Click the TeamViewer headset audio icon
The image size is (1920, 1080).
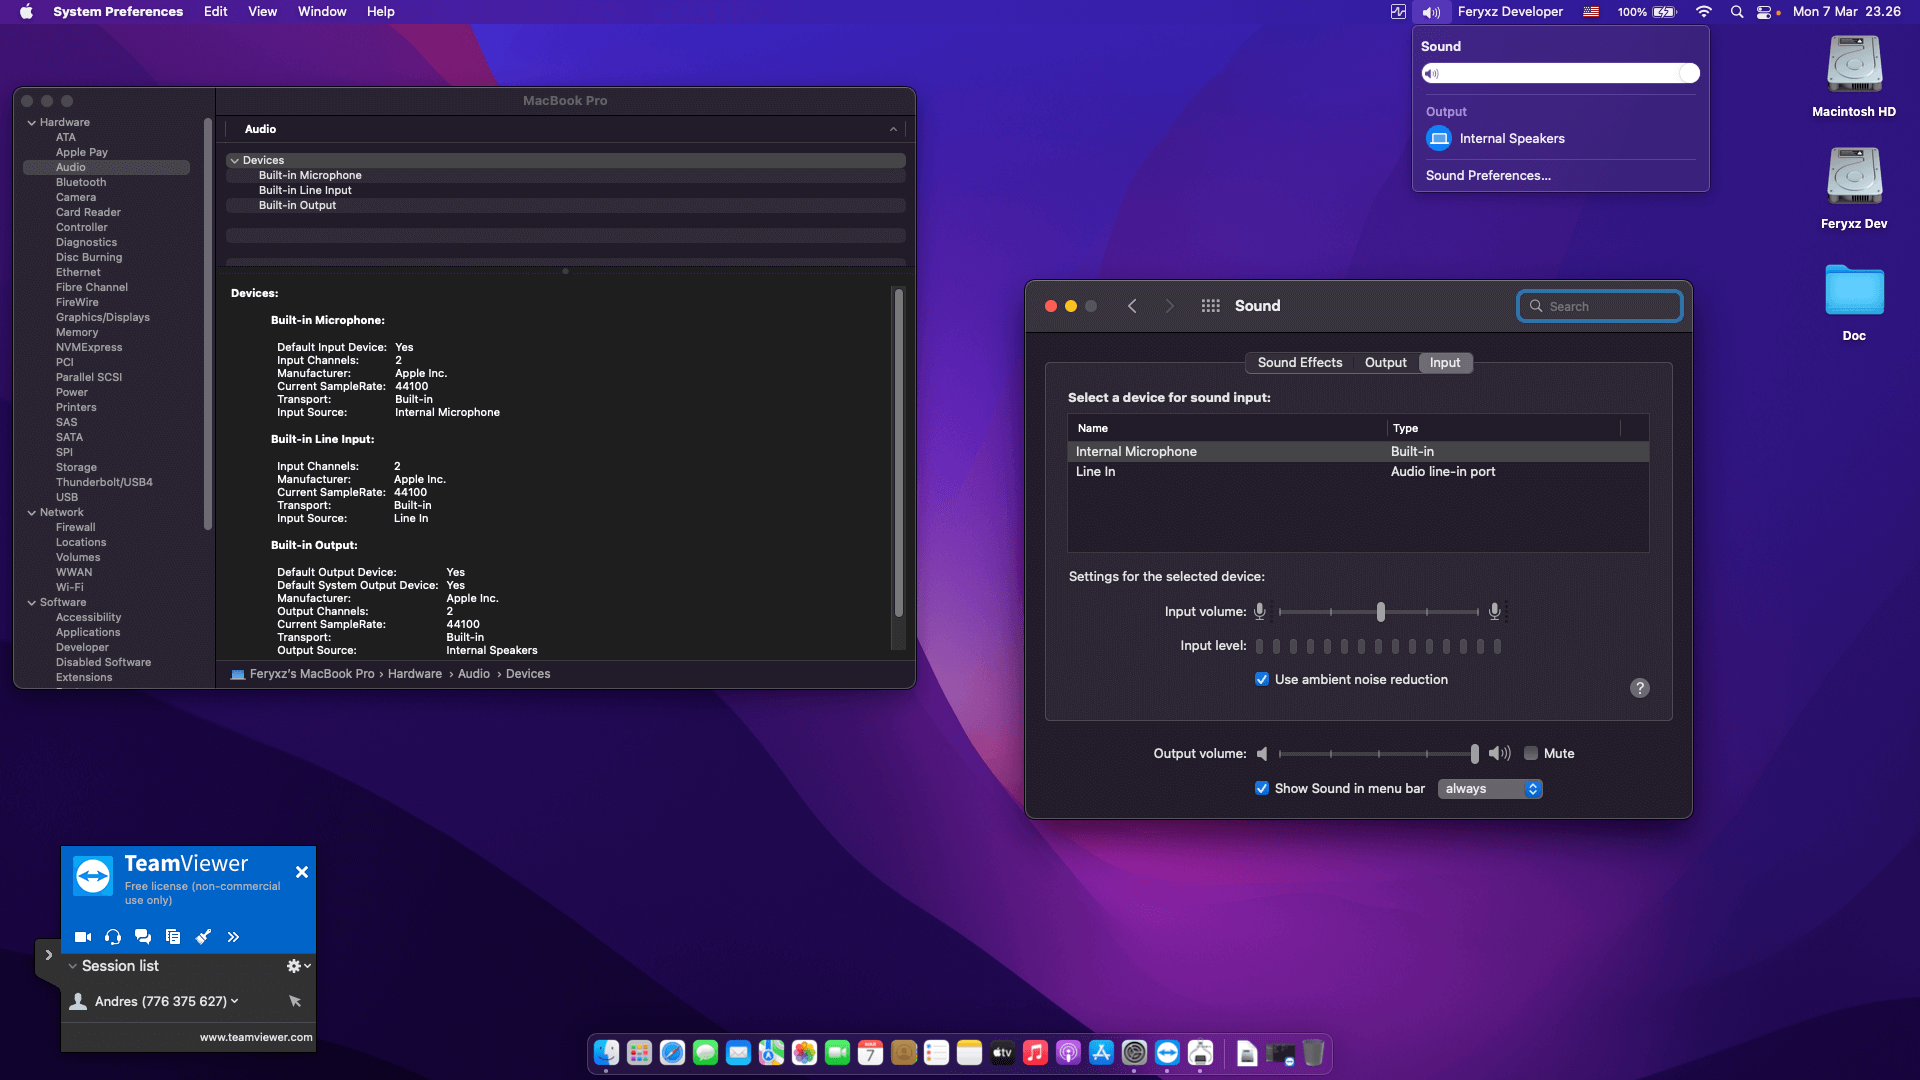coord(113,937)
